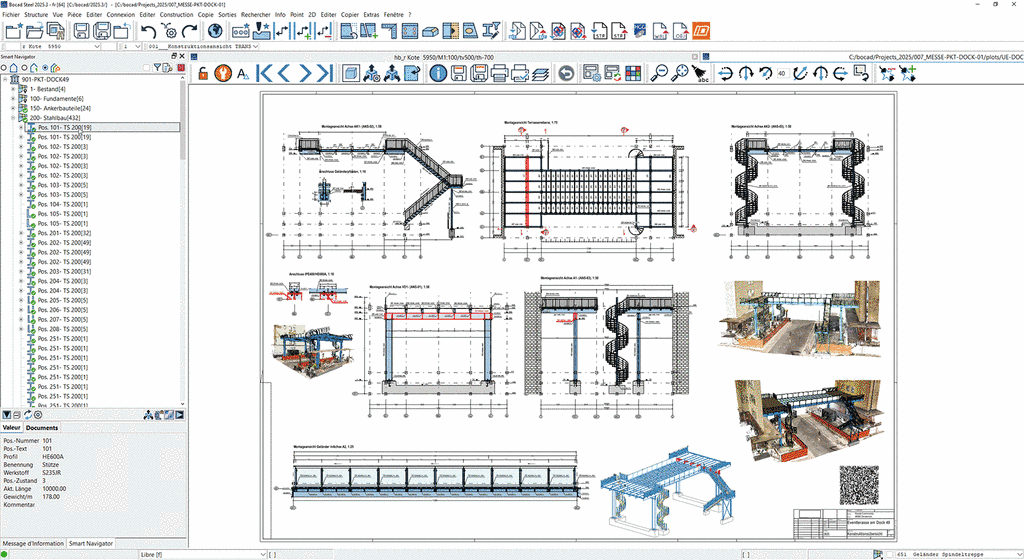Click the Werkstoff value S235JR
This screenshot has width=1024, height=560.
tap(52, 472)
